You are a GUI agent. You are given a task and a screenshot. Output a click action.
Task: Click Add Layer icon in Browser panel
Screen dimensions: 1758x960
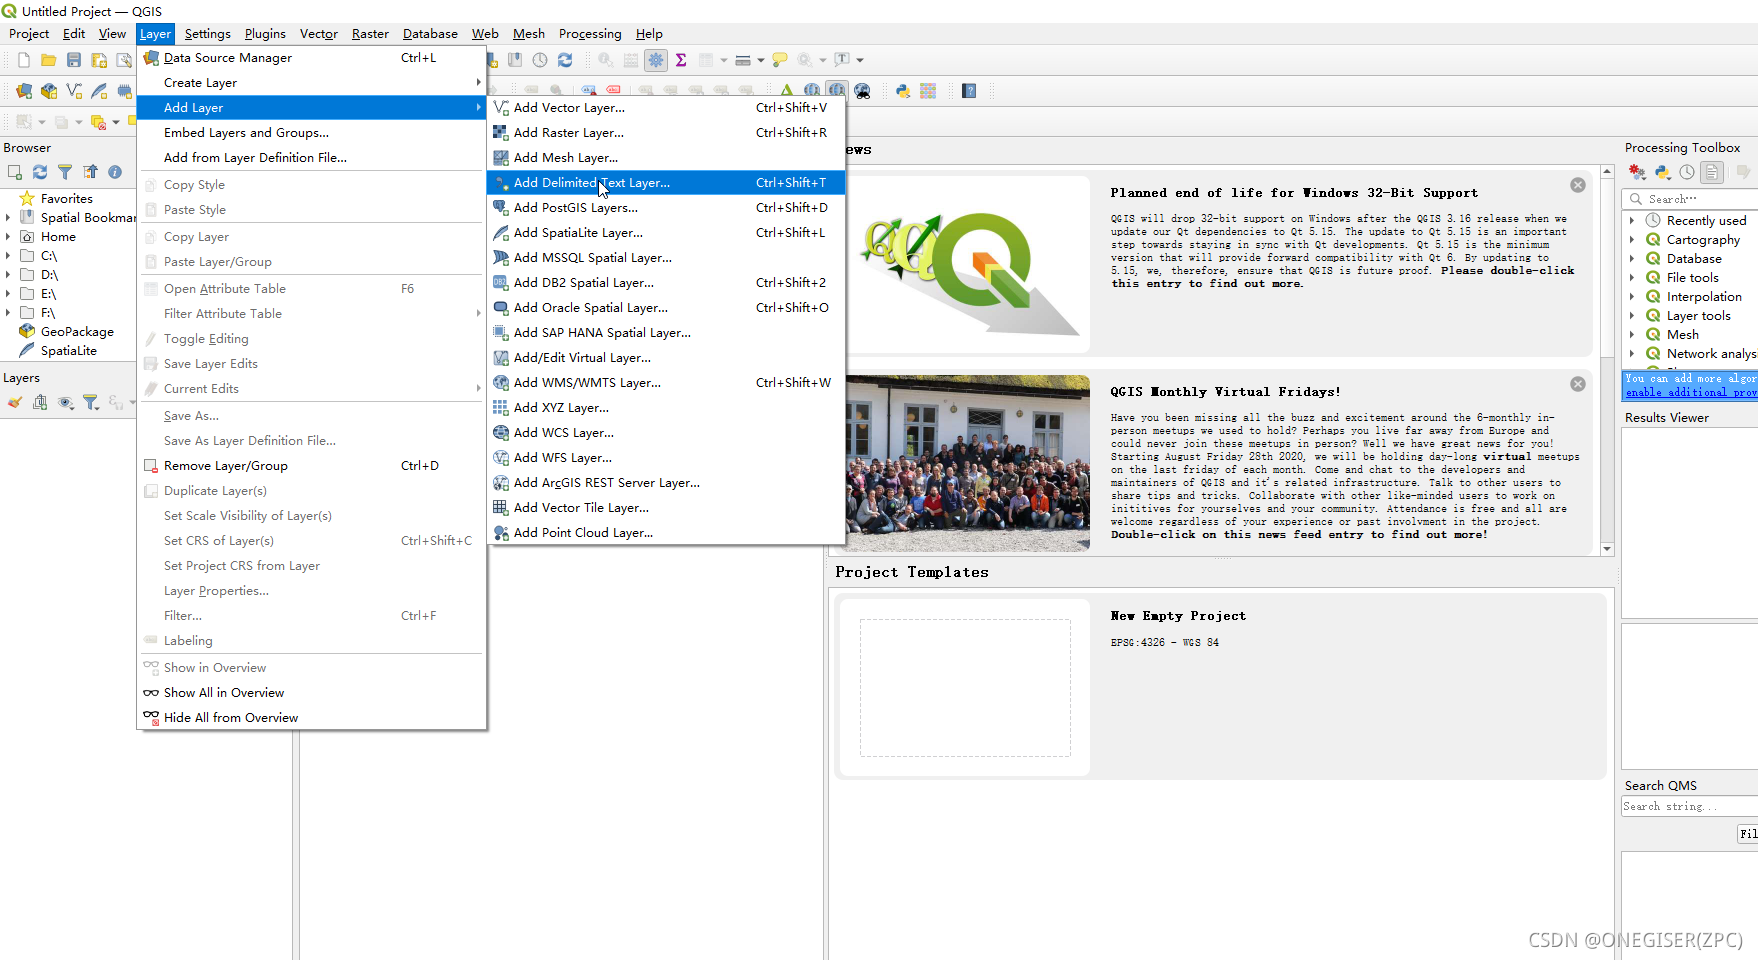15,172
